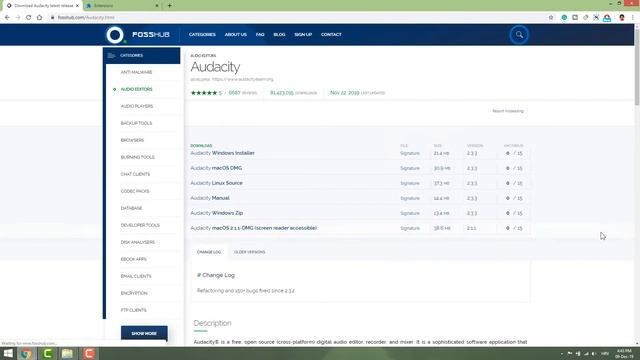Open Signature for Manual row
The image size is (640, 360).
(x=410, y=198)
